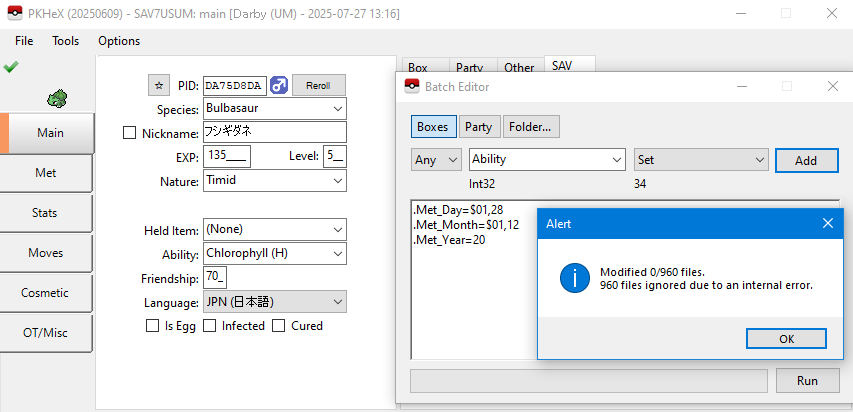Click the PKHeX app icon in title bar
This screenshot has height=412, width=853.
(15, 13)
